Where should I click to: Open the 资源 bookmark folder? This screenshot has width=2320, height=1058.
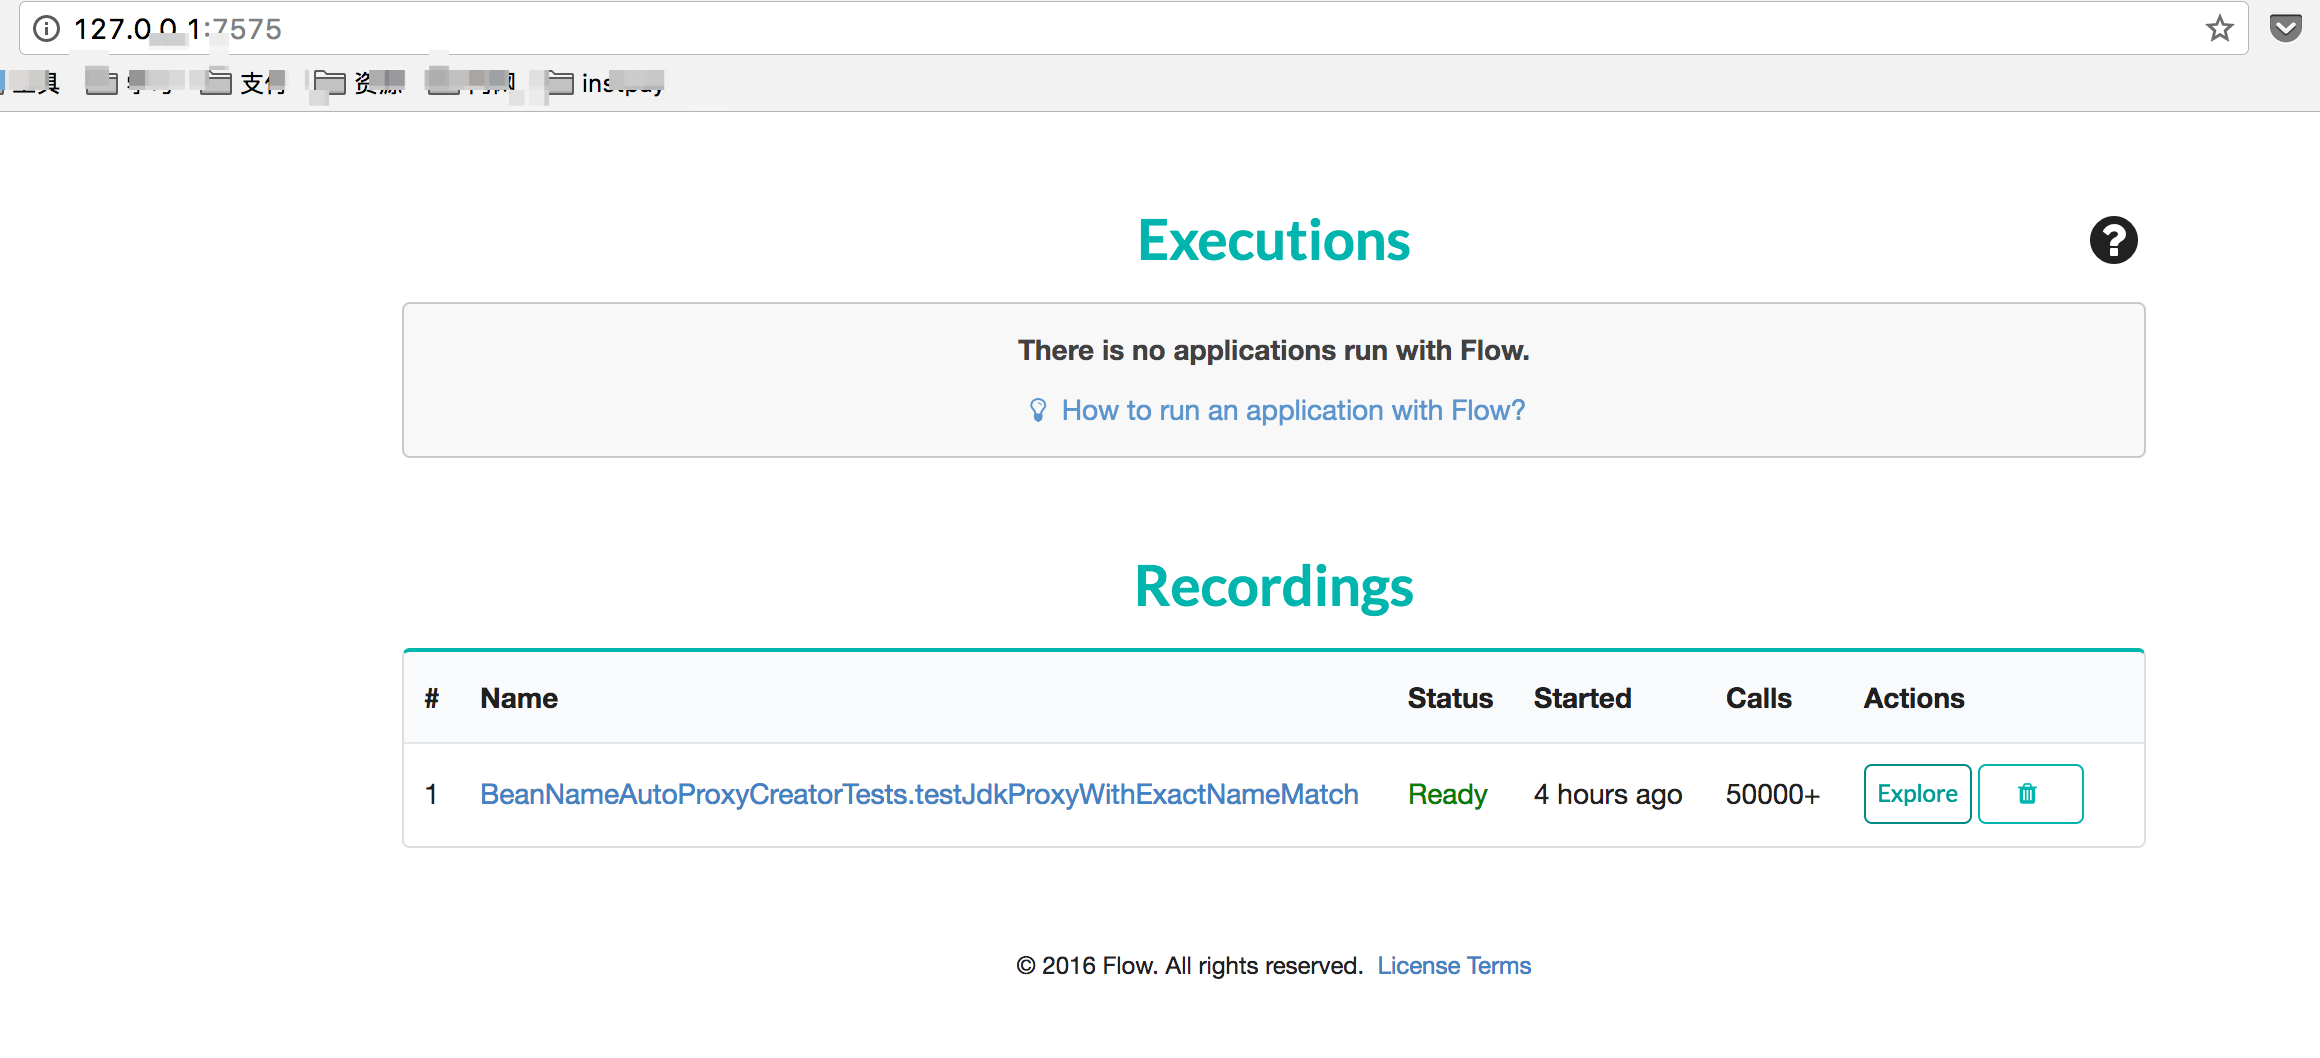[360, 83]
